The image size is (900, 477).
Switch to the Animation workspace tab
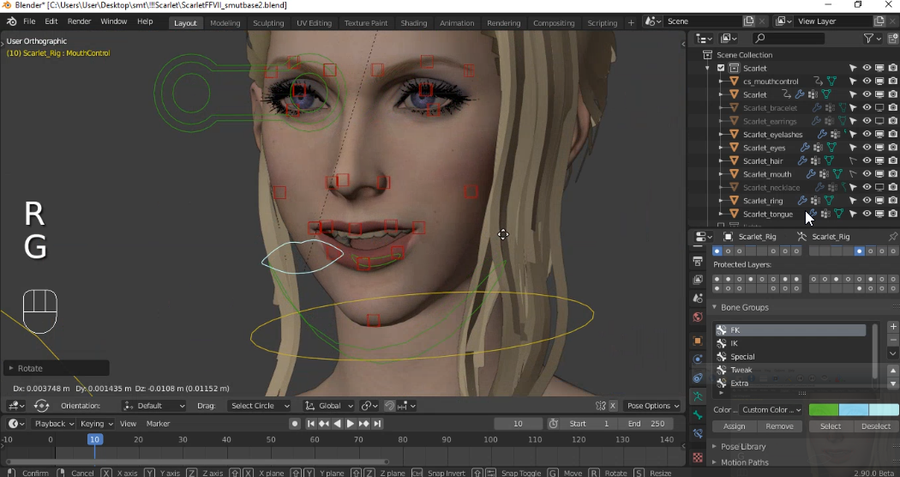coord(456,23)
